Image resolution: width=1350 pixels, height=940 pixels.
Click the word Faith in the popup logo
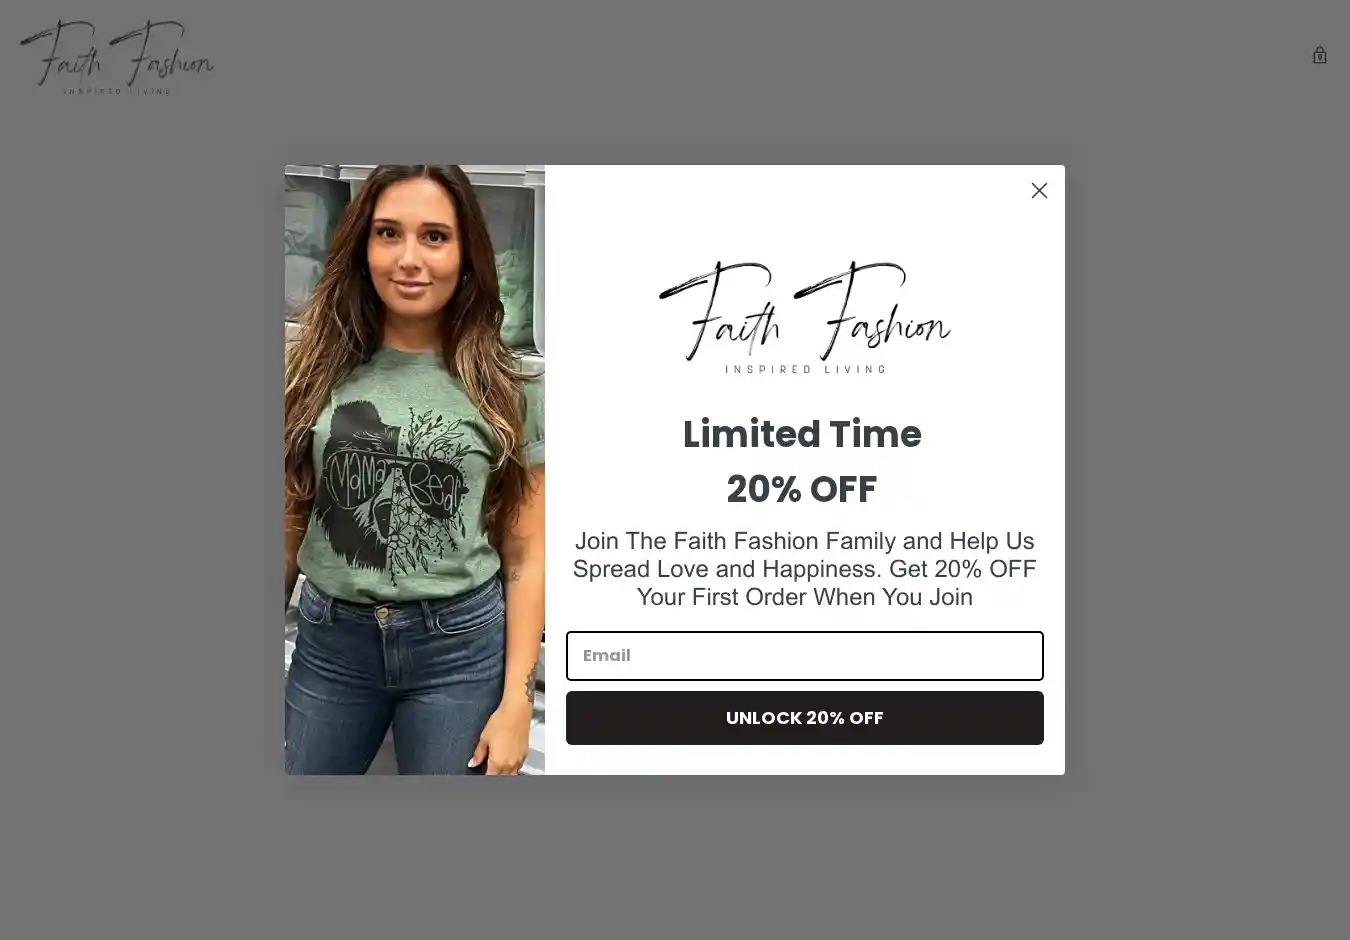coord(720,312)
